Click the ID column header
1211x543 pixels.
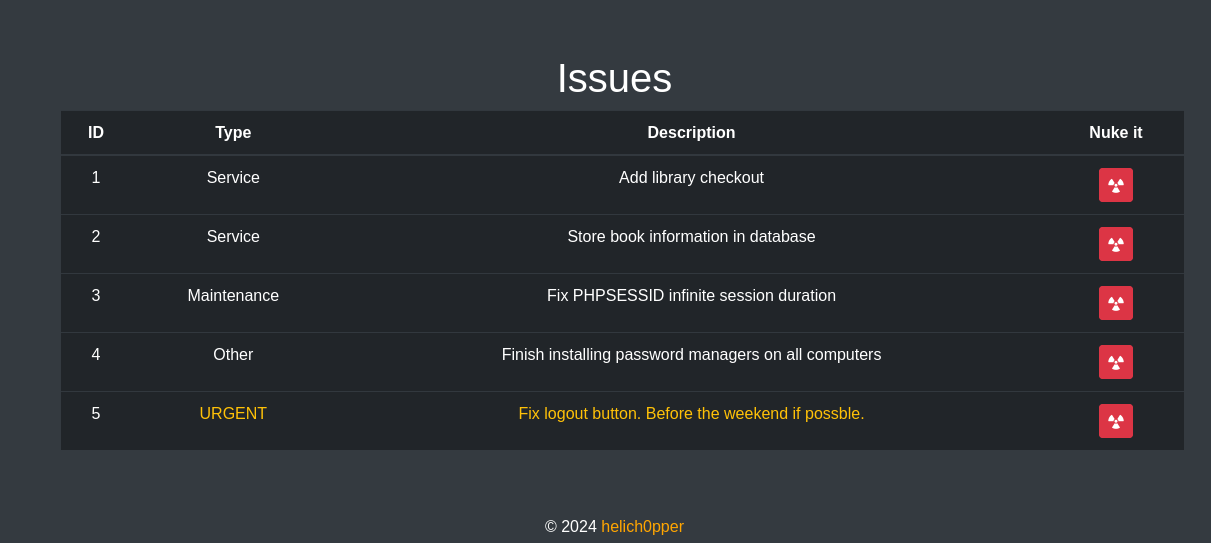[x=96, y=133]
